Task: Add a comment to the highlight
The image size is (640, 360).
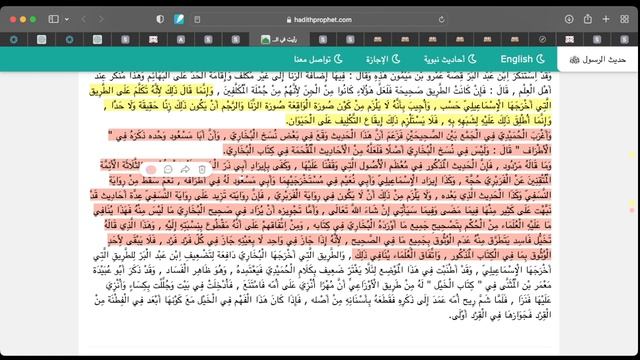Action: pos(168,169)
